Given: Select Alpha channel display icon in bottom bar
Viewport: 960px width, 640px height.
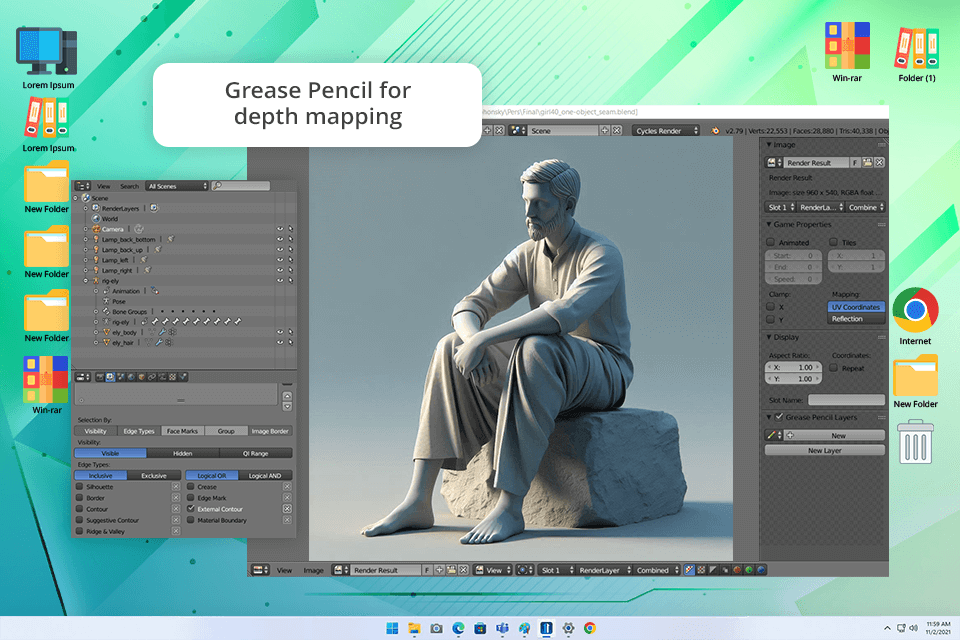Looking at the screenshot, I should pyautogui.click(x=713, y=570).
